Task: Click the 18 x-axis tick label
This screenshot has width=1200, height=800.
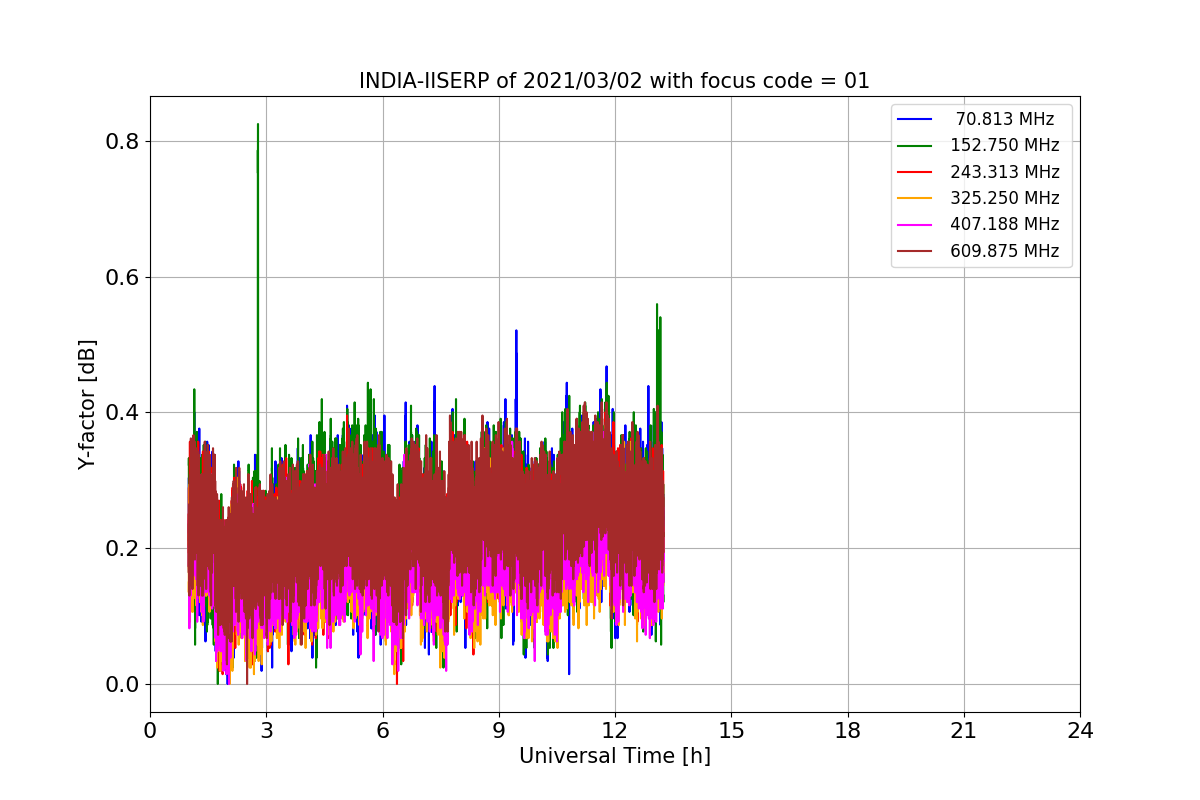Action: pos(848,731)
